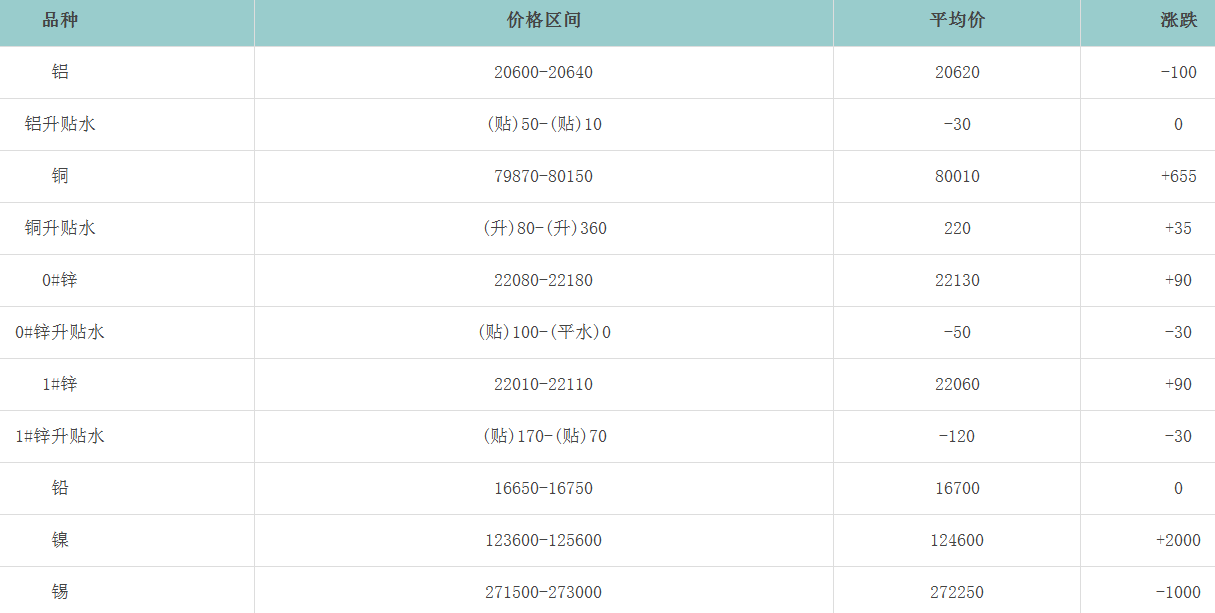Select aluminum price range 20600-20640
Viewport: 1215px width, 613px height.
click(x=543, y=73)
